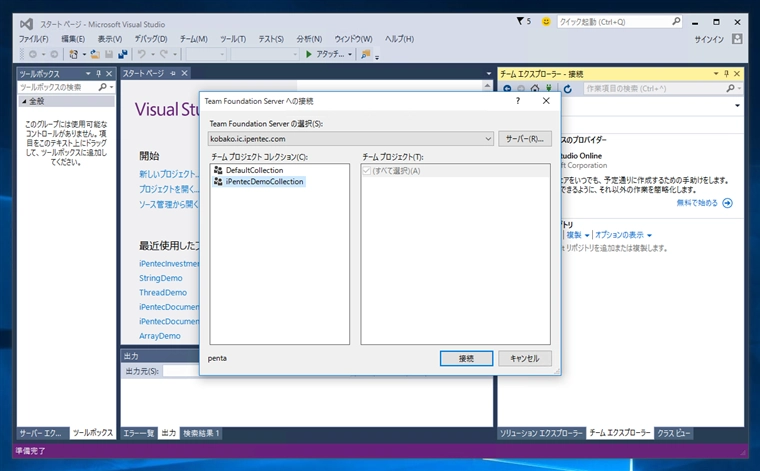Click the サーバー(R)... button

pos(524,139)
